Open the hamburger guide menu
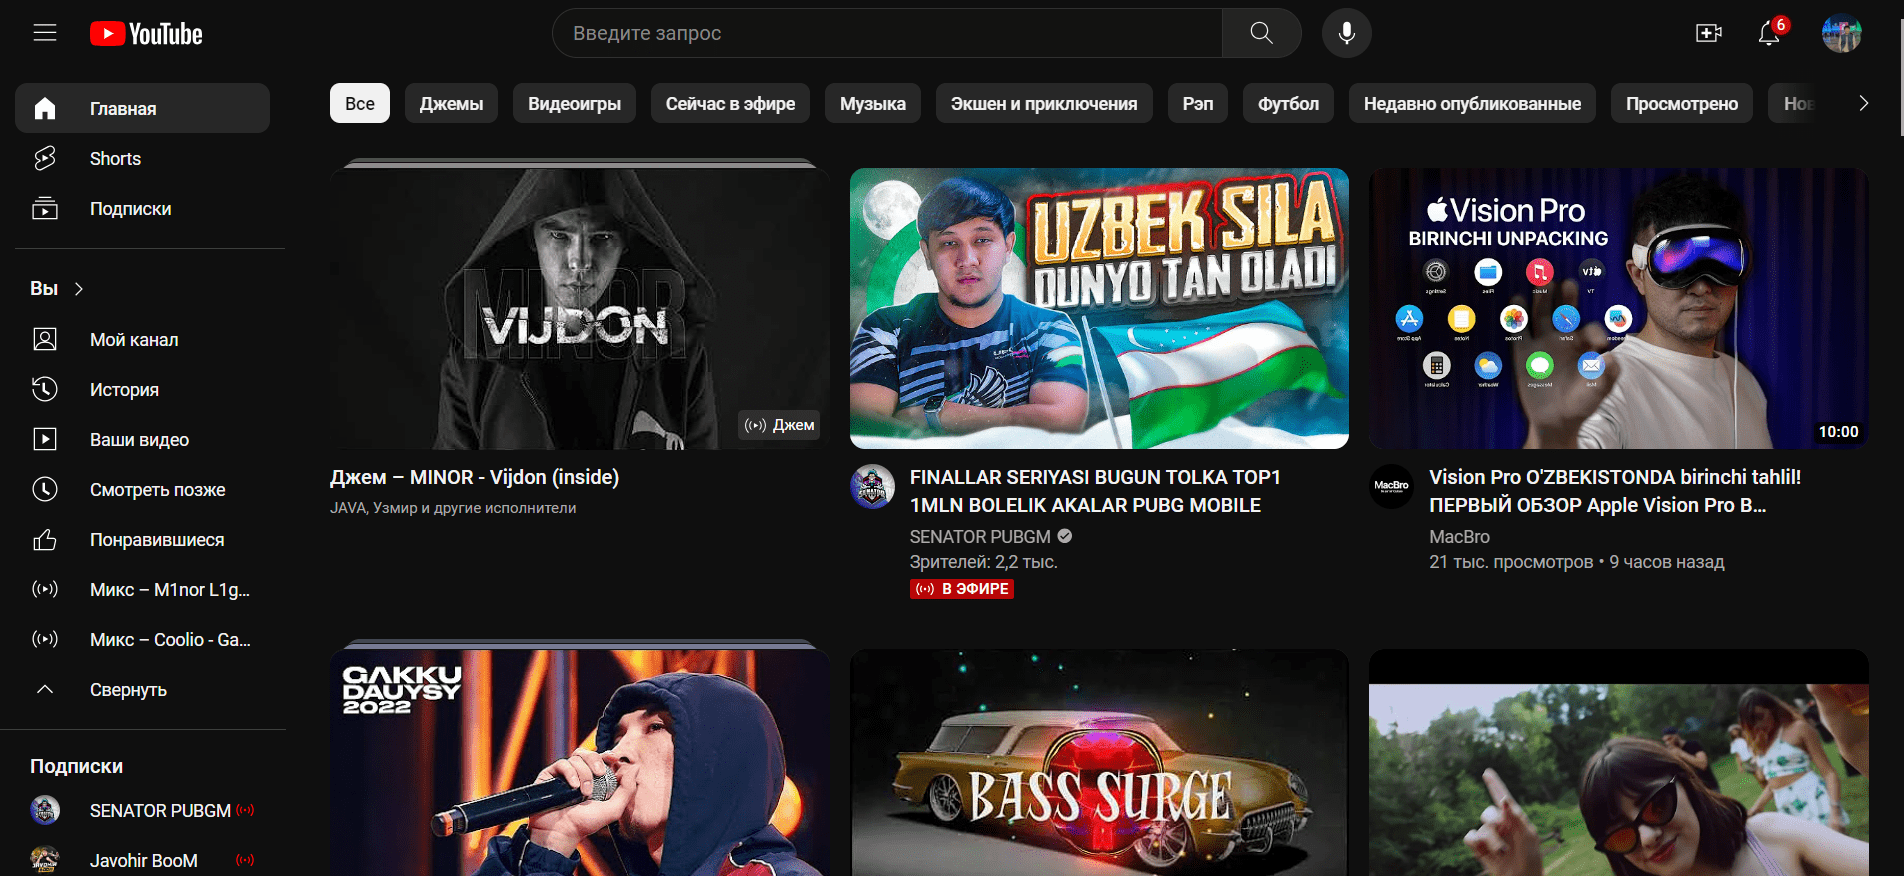This screenshot has height=876, width=1904. tap(45, 33)
